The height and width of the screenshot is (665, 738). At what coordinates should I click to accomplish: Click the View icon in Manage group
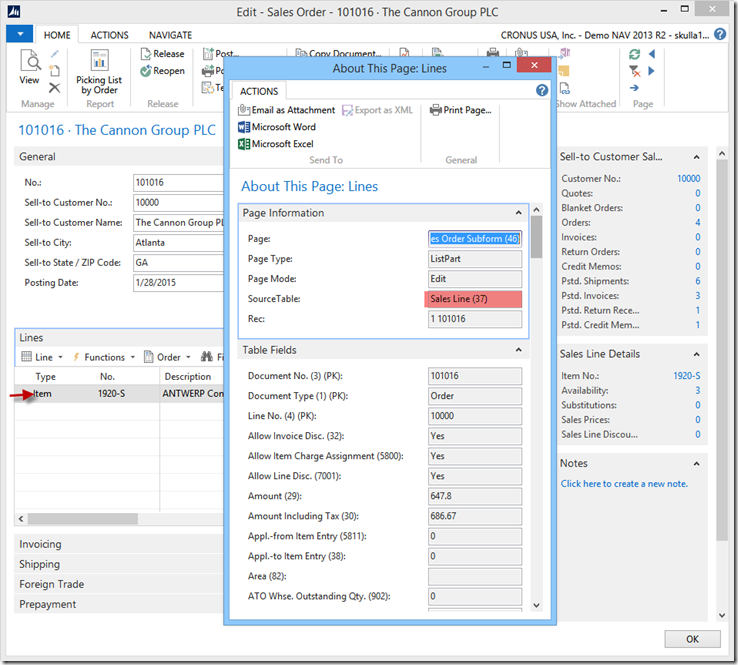click(x=29, y=66)
